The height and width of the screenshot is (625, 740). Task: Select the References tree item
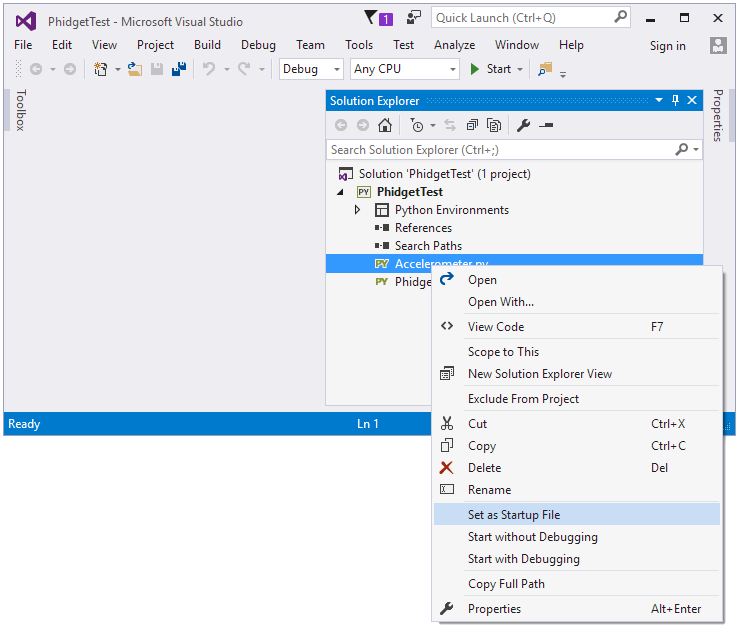point(423,228)
